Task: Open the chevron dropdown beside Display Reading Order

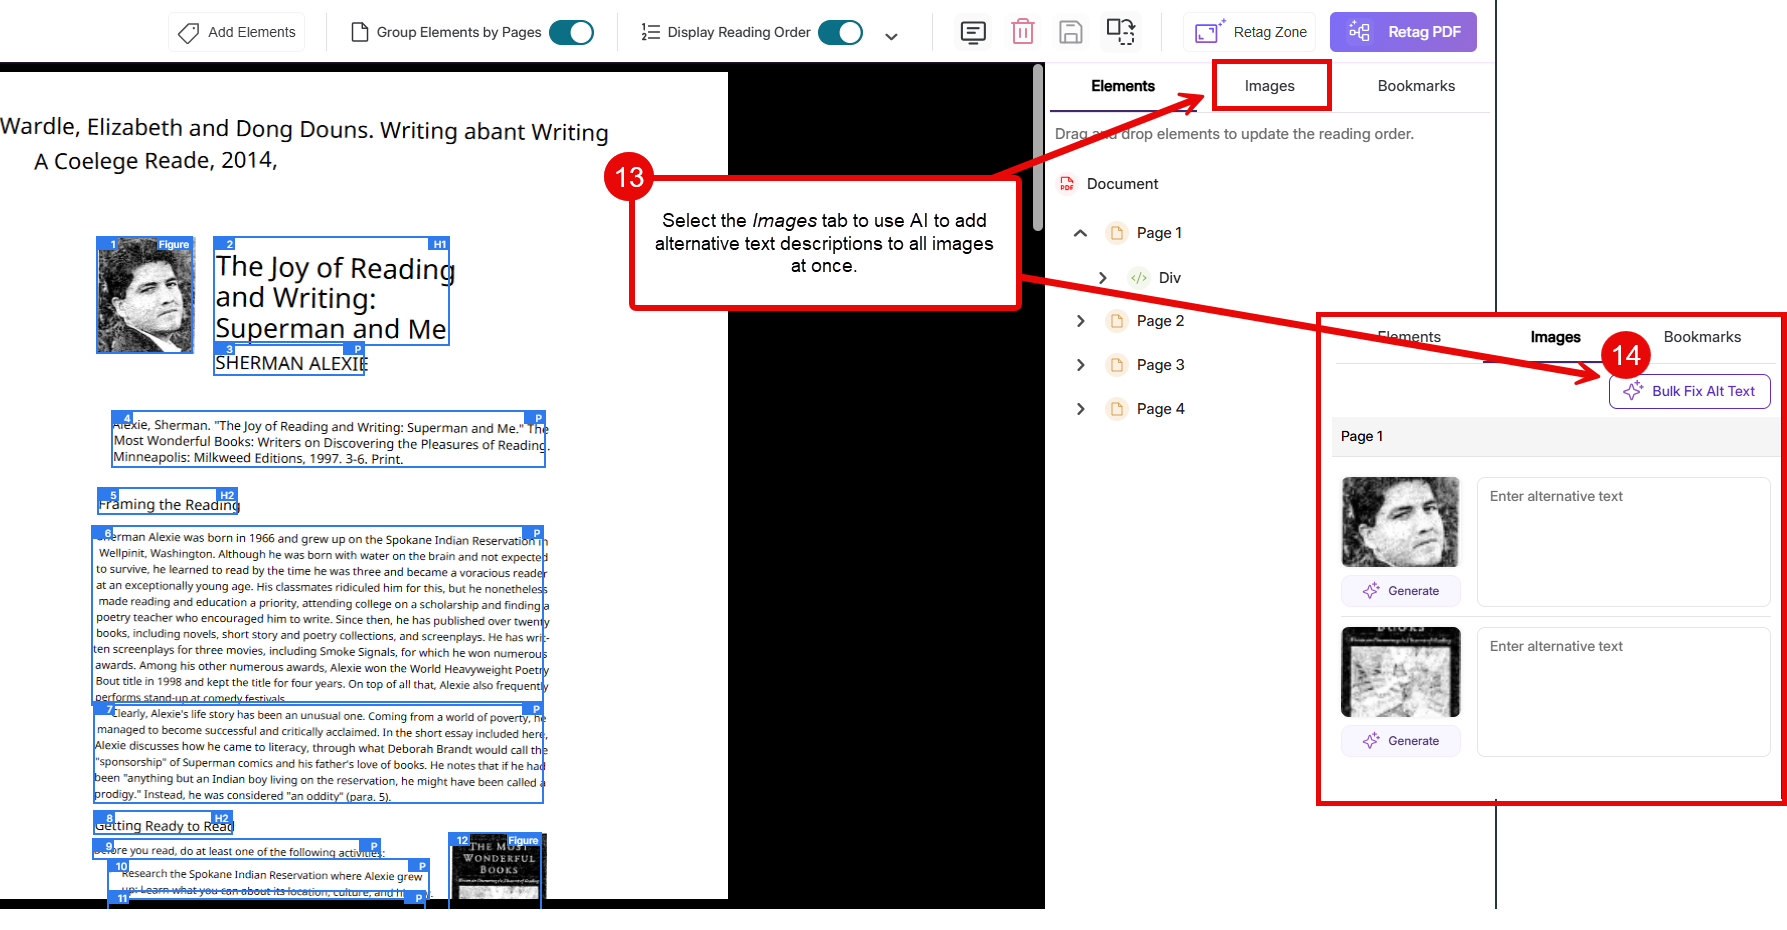Action: click(x=891, y=36)
